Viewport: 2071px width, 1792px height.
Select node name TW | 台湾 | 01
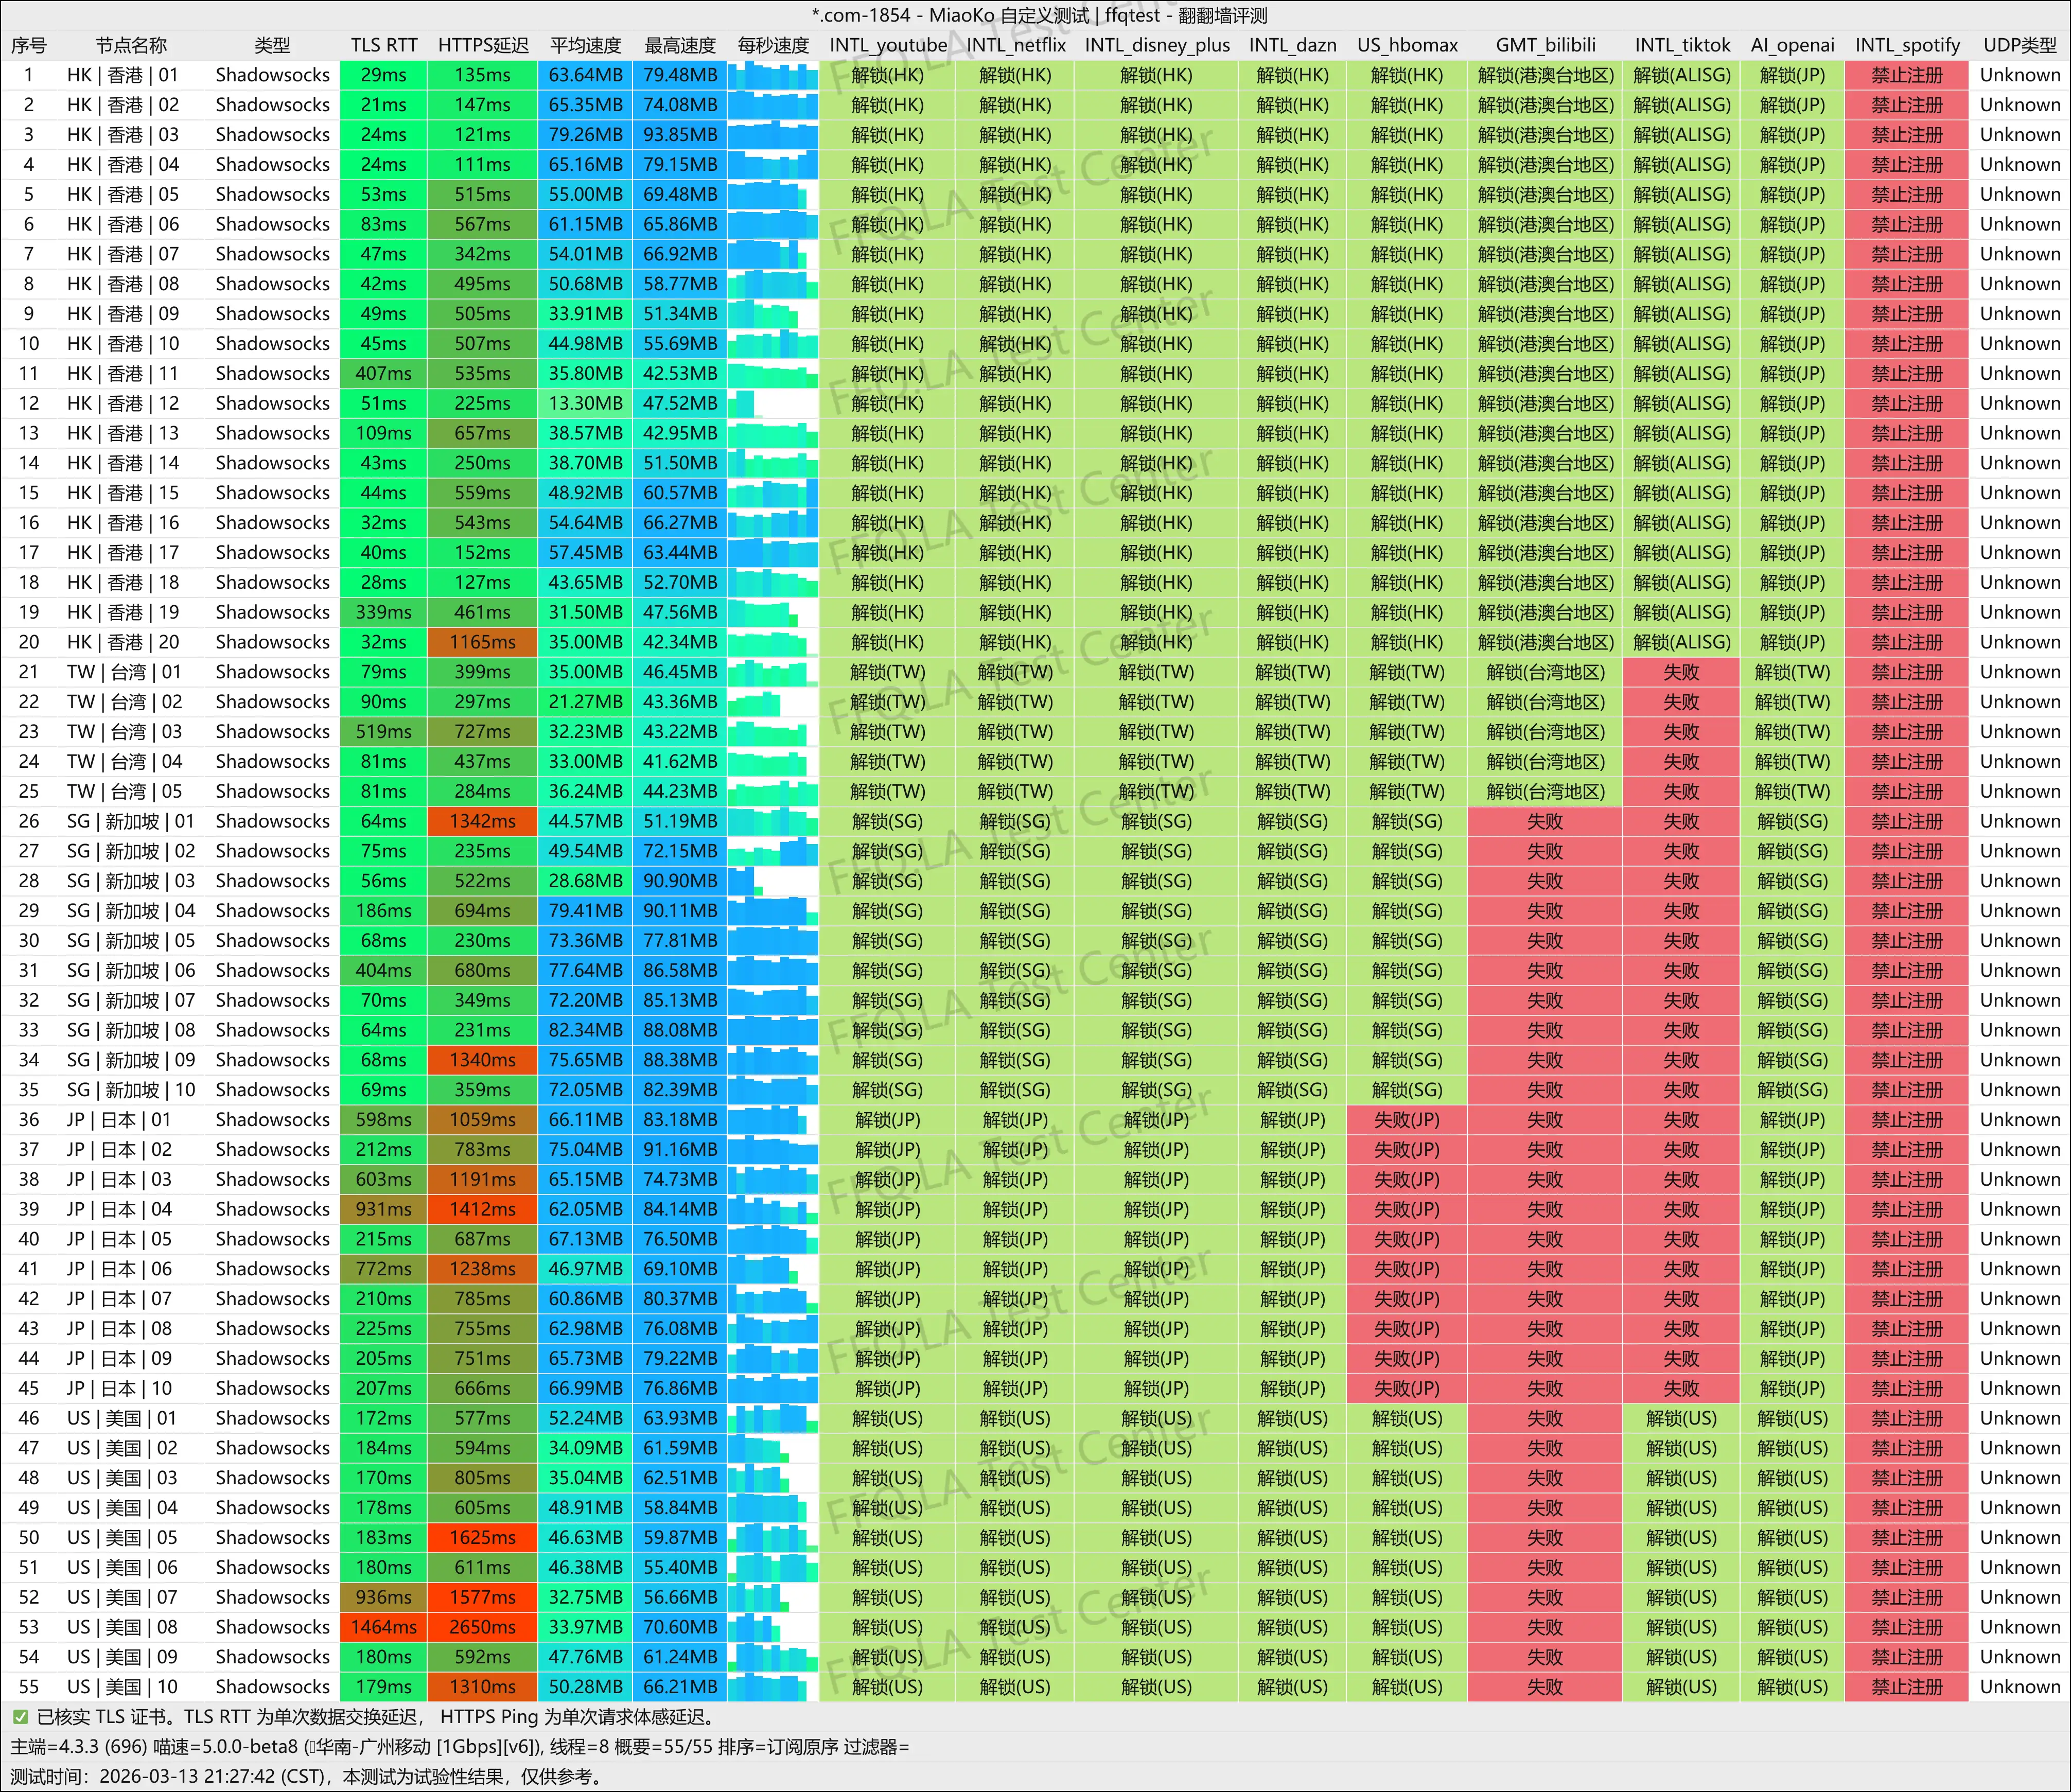tap(124, 672)
